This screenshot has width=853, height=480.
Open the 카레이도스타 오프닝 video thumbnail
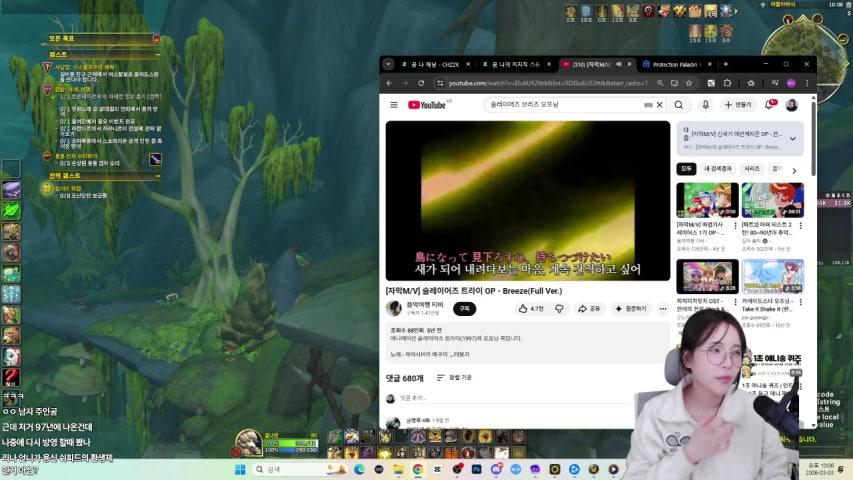pyautogui.click(x=772, y=276)
